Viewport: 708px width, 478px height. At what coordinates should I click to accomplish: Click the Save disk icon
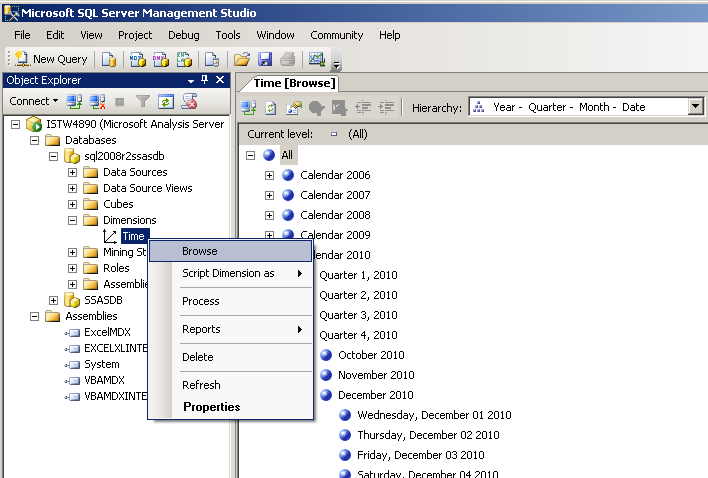coord(265,59)
